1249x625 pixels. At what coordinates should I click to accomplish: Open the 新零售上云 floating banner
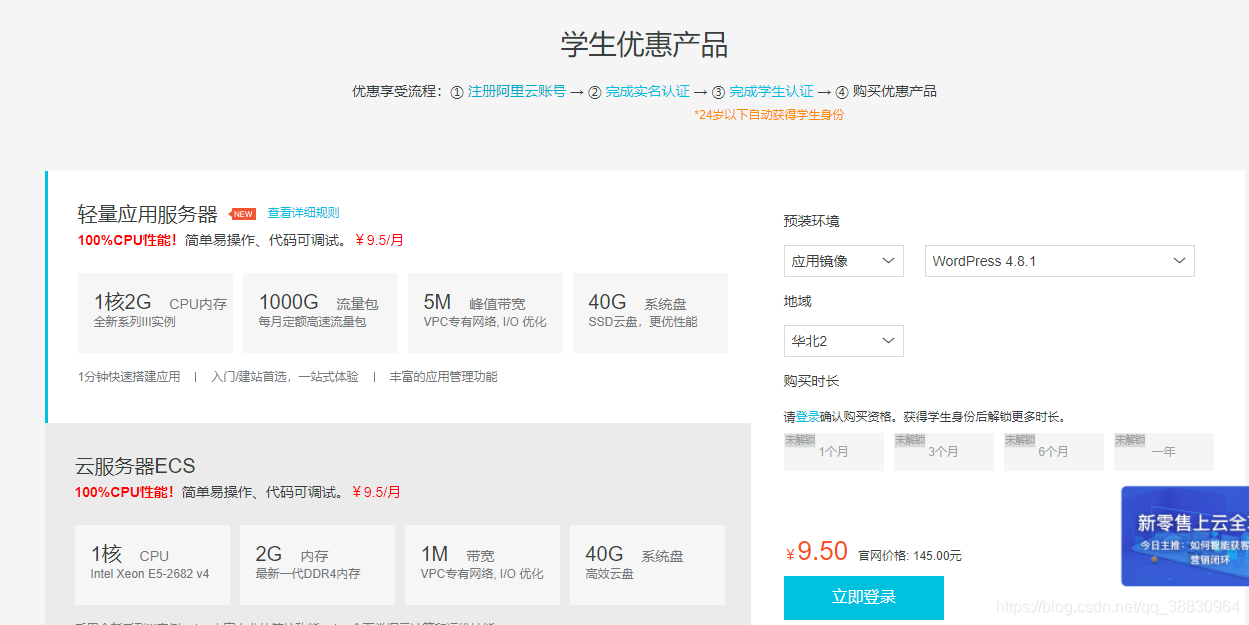pos(1185,536)
